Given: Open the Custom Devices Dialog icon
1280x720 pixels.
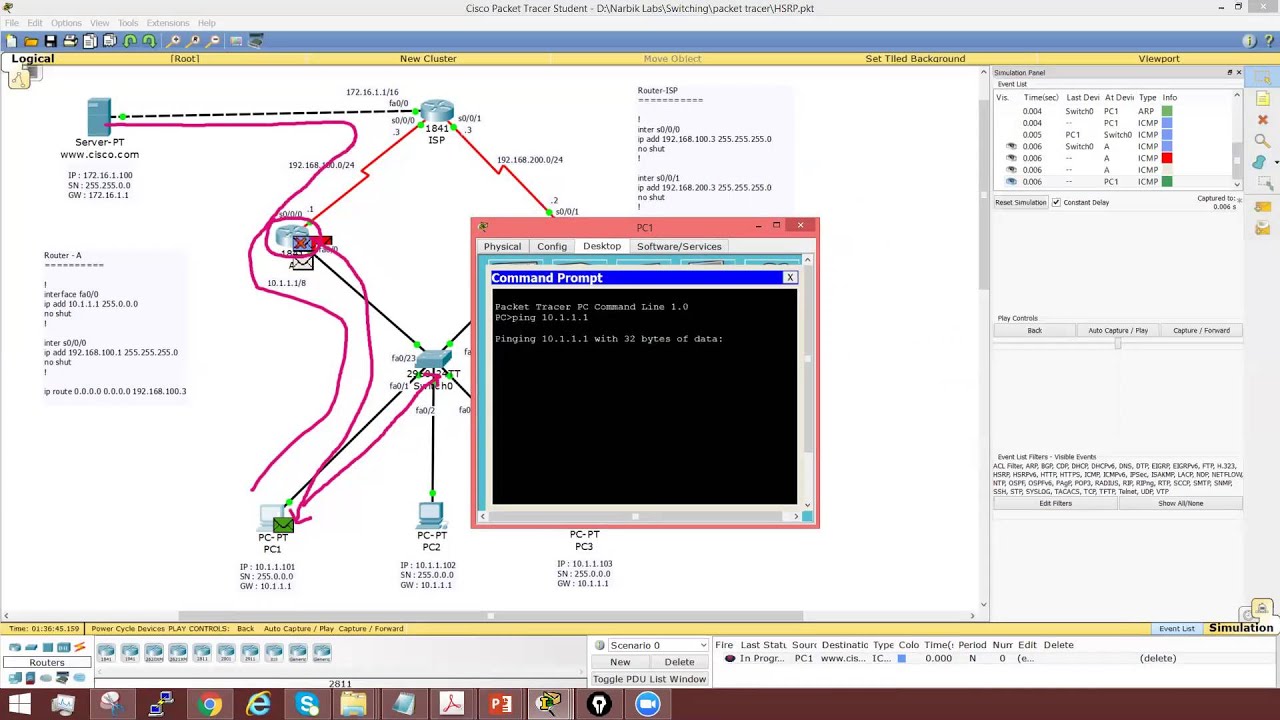Looking at the screenshot, I should tap(256, 41).
